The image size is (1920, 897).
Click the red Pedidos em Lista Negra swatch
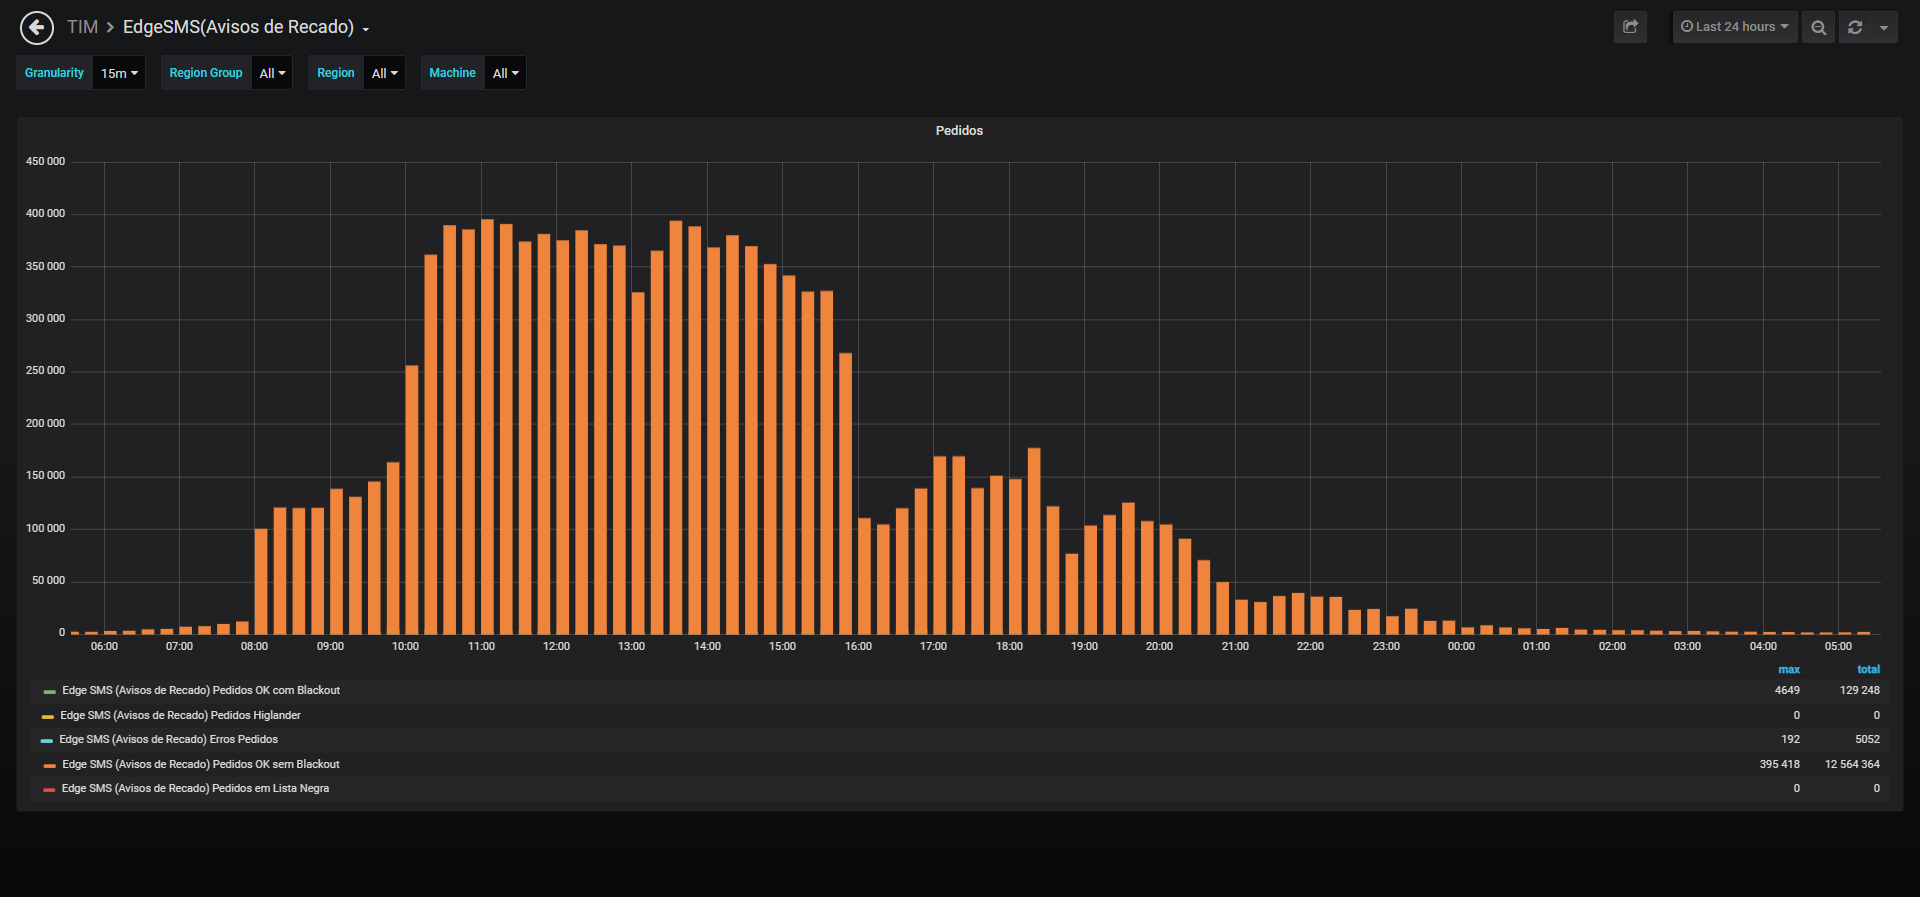point(49,790)
